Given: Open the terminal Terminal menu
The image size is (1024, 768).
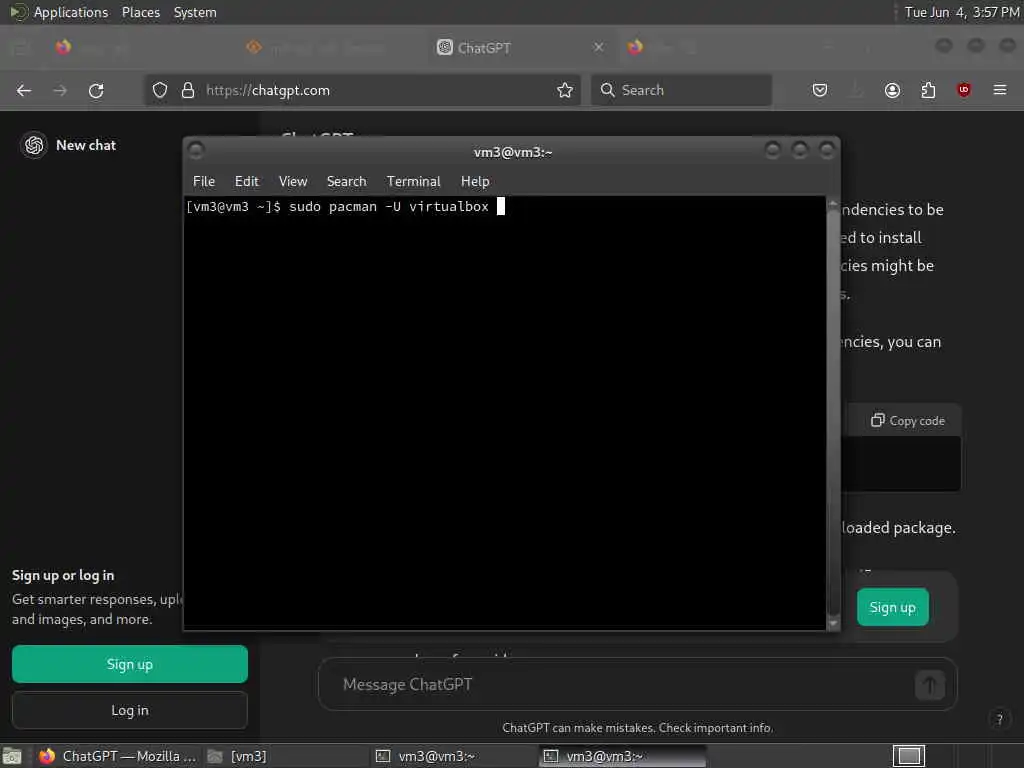Looking at the screenshot, I should (x=413, y=182).
